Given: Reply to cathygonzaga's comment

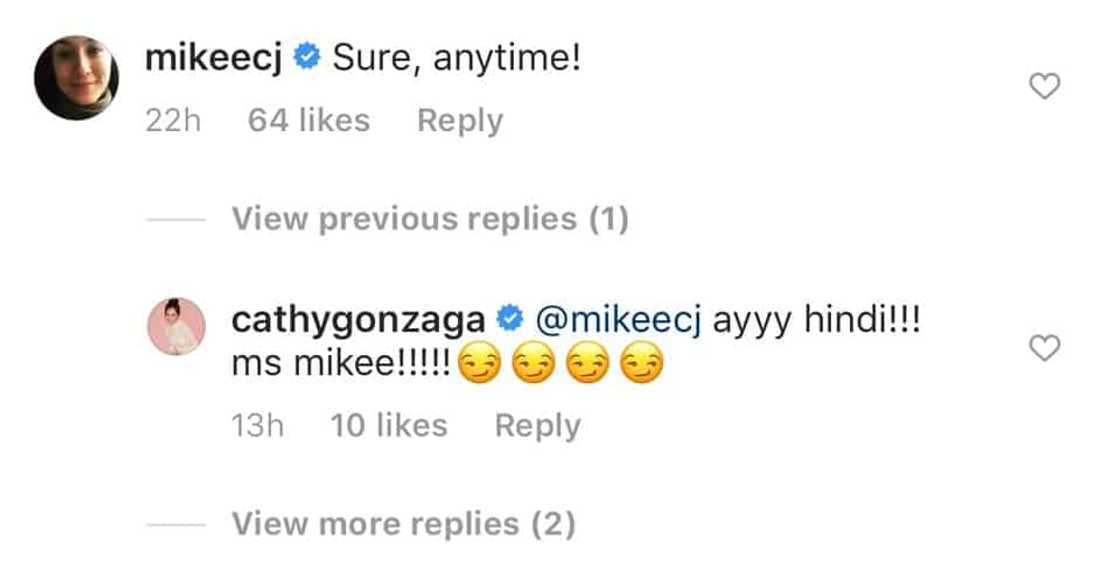Looking at the screenshot, I should tap(537, 426).
